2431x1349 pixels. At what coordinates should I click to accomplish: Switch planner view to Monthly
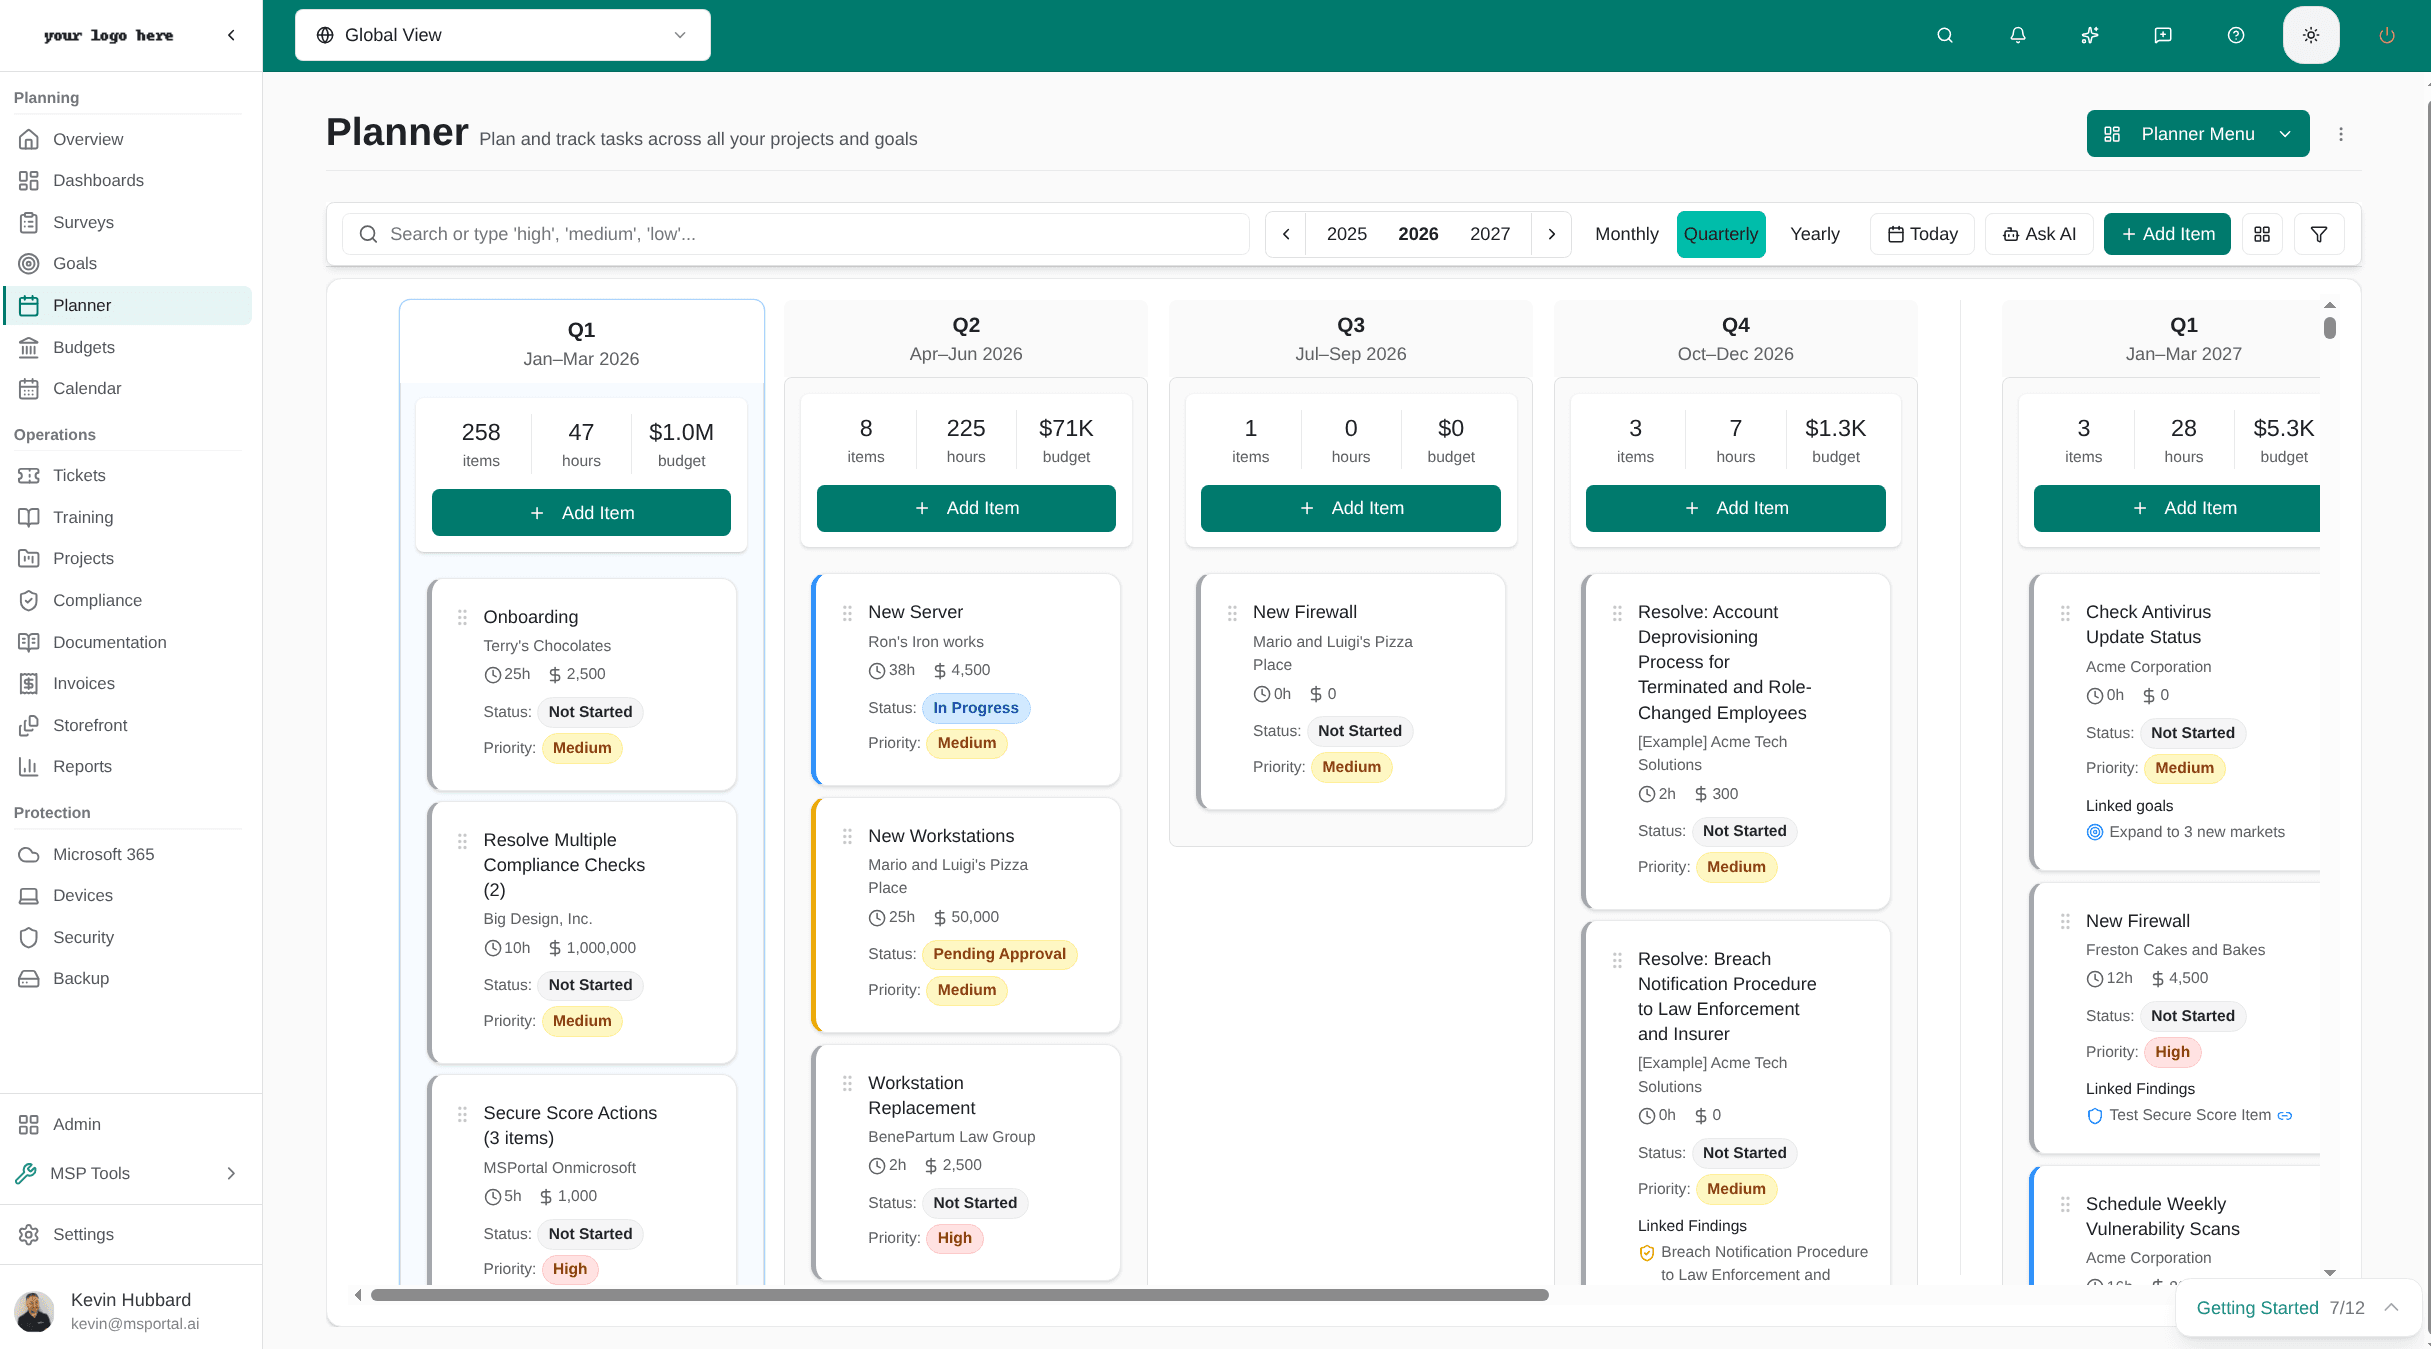coord(1626,233)
